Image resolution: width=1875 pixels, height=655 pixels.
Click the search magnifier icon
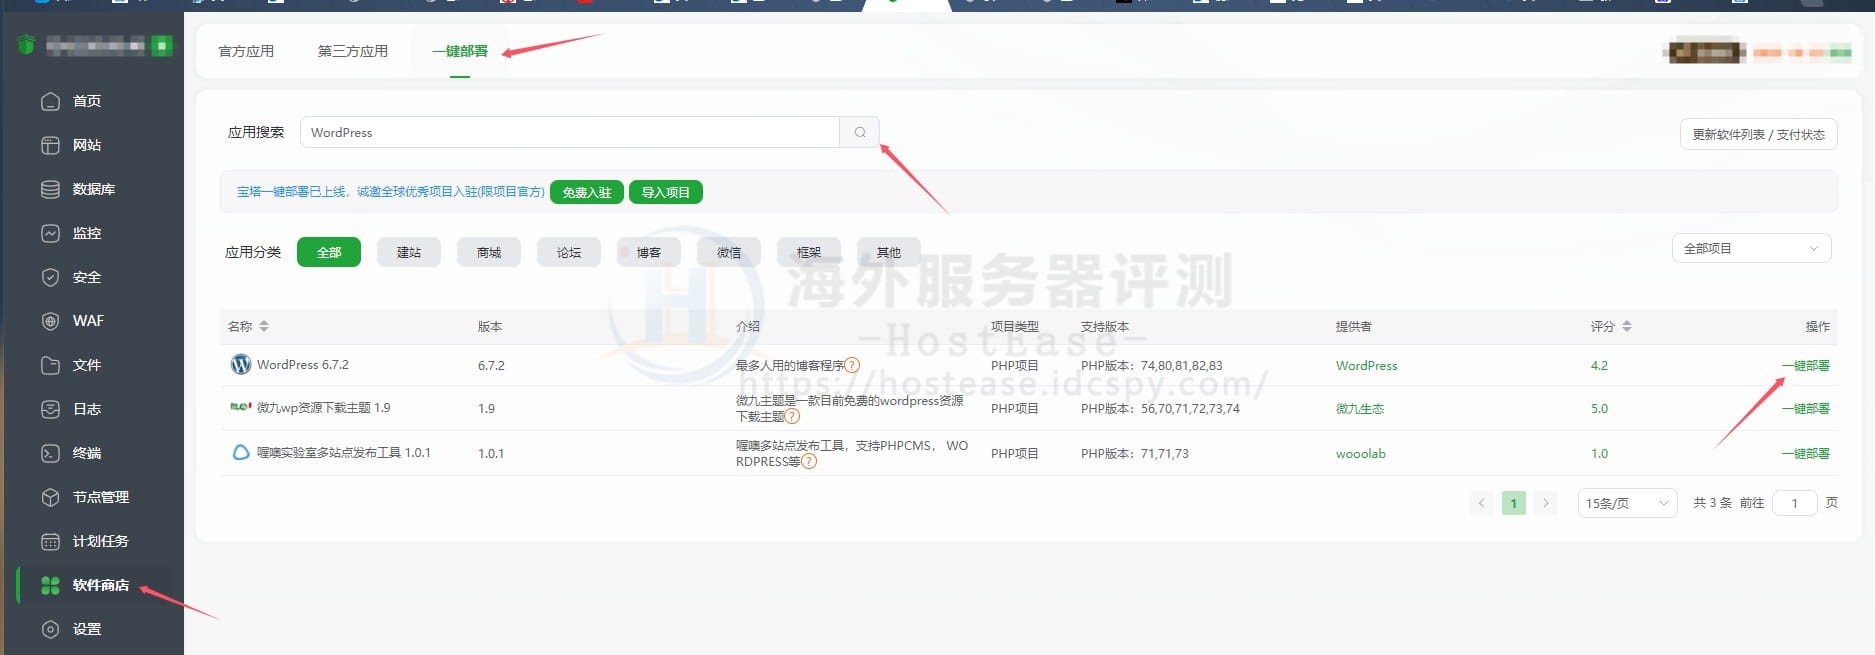859,132
